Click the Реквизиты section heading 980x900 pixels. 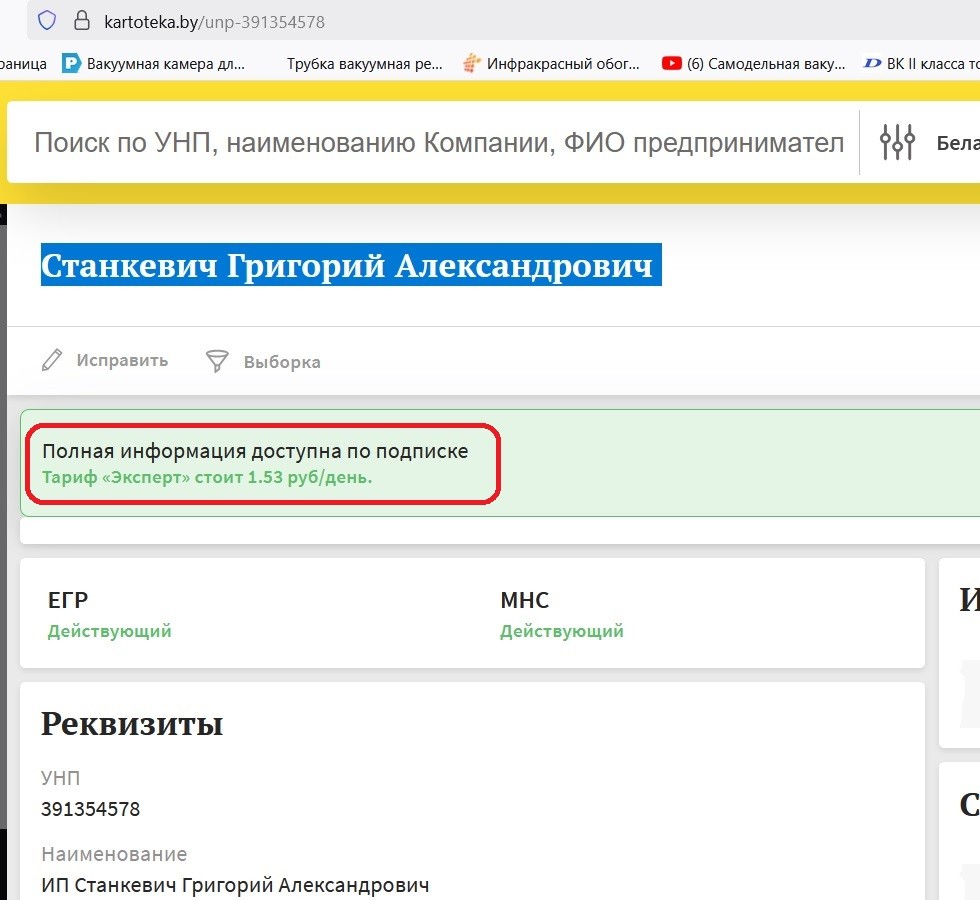tap(132, 723)
